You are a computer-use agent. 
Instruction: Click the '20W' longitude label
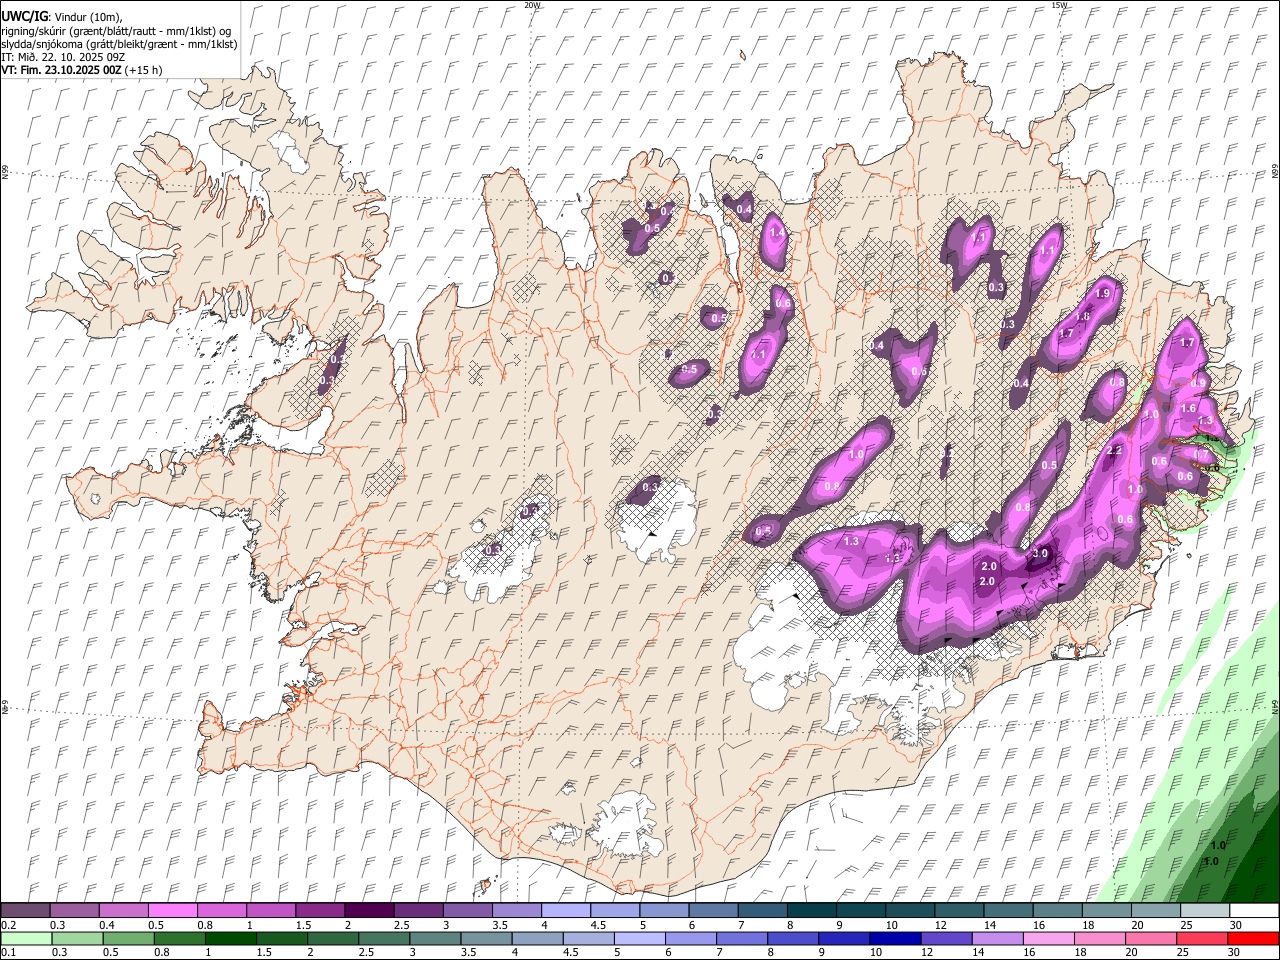point(532,5)
